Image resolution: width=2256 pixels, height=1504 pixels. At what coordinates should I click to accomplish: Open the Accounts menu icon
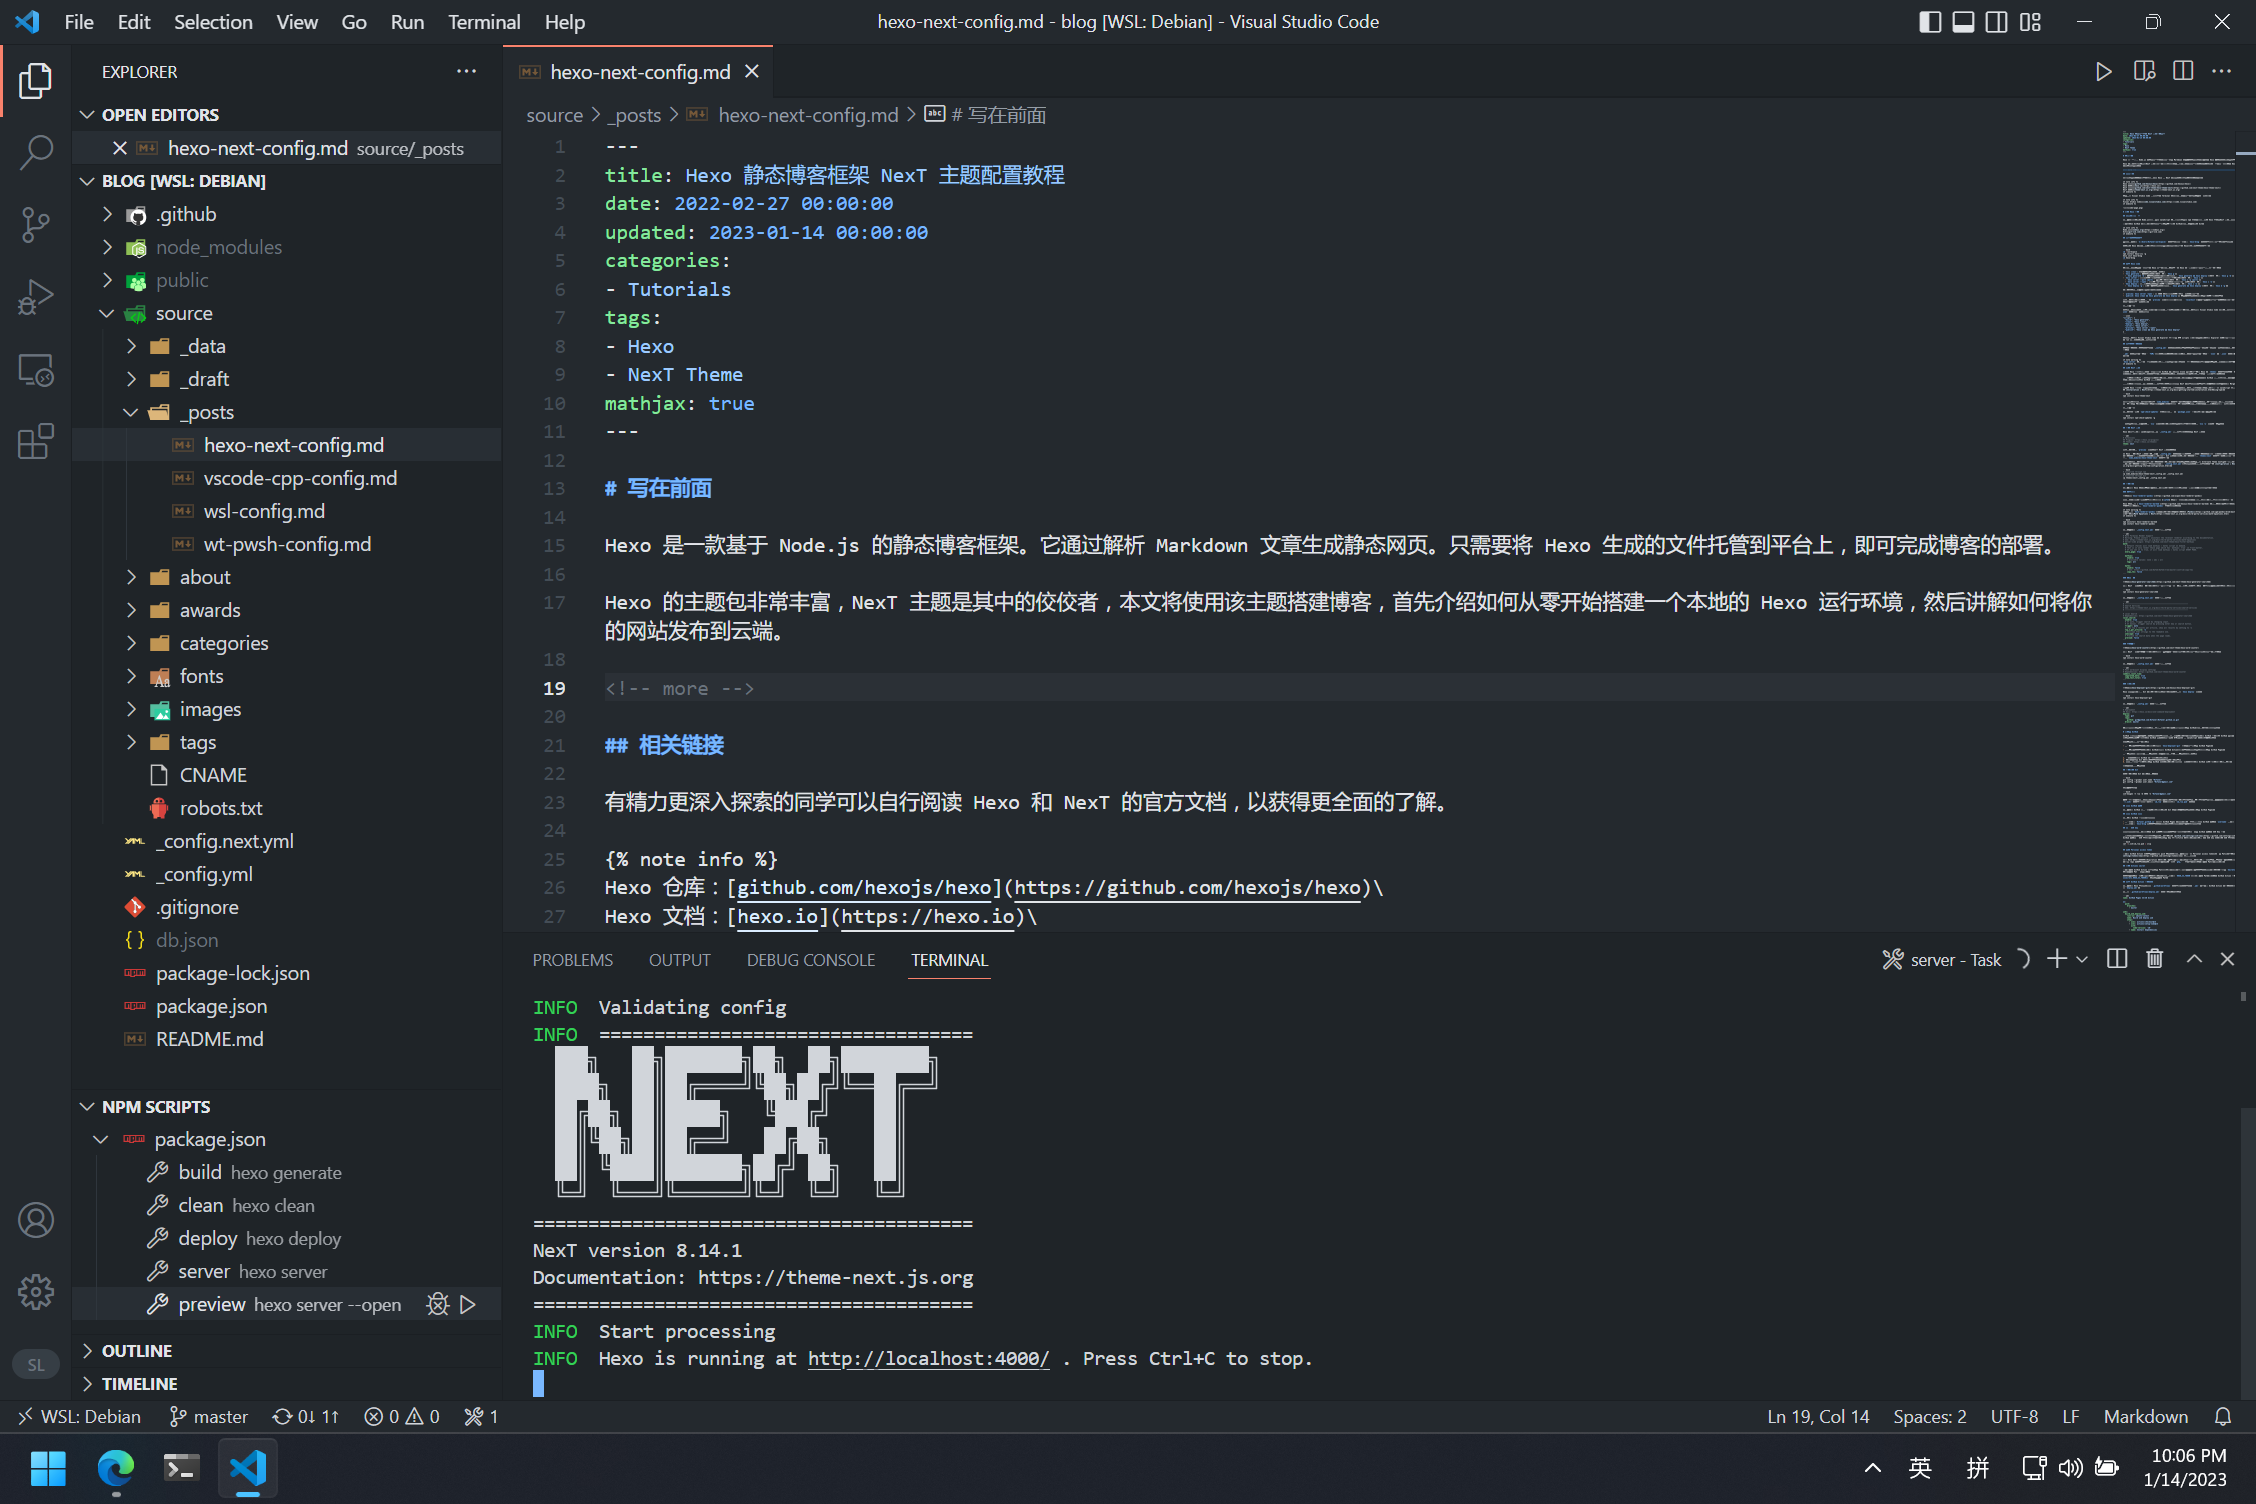click(36, 1220)
